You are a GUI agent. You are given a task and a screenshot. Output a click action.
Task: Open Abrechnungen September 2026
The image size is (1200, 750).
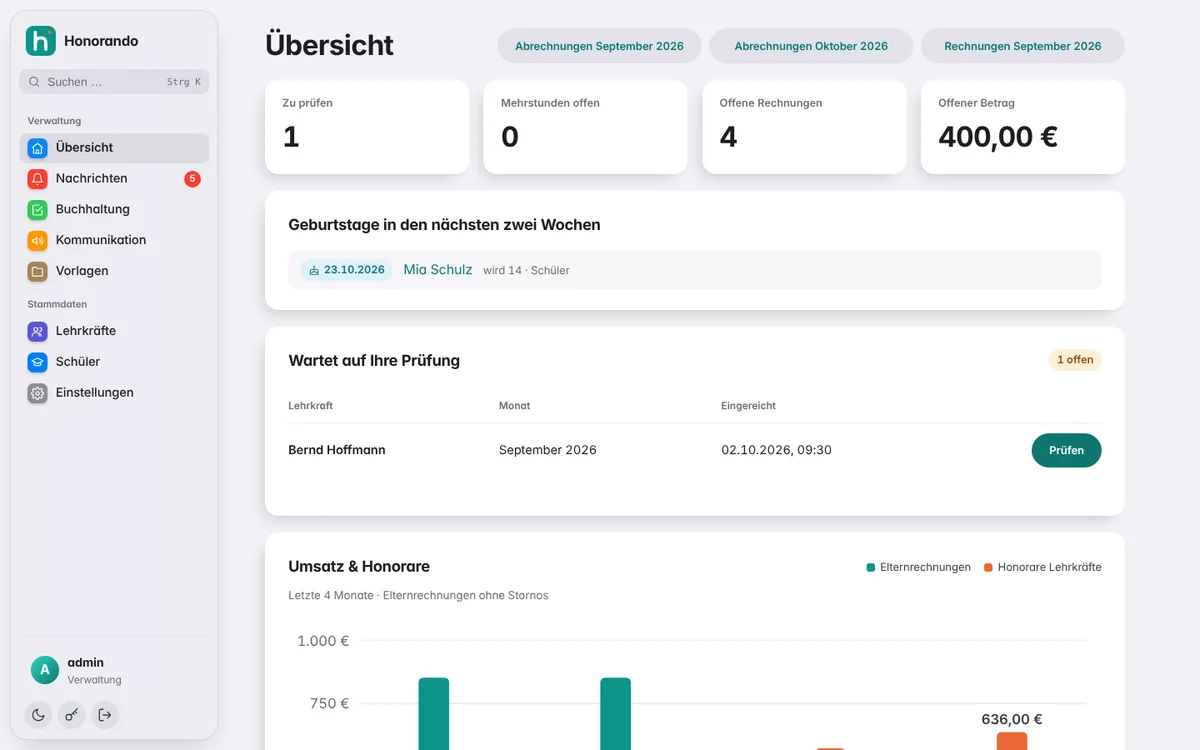[x=599, y=46]
